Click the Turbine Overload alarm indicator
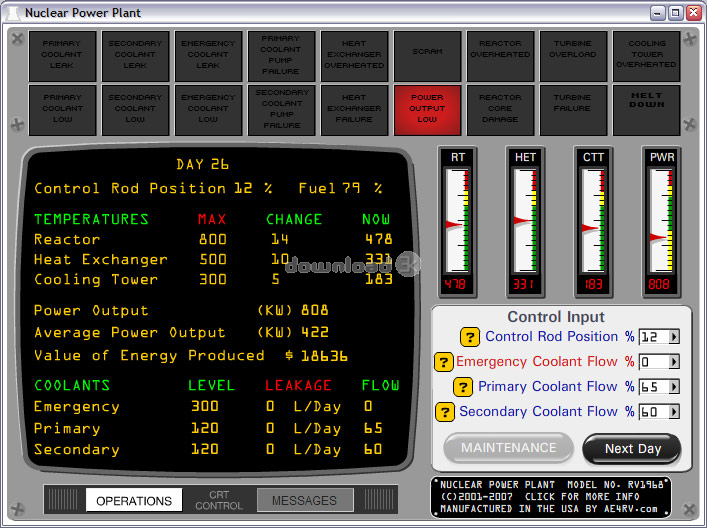 (x=574, y=56)
